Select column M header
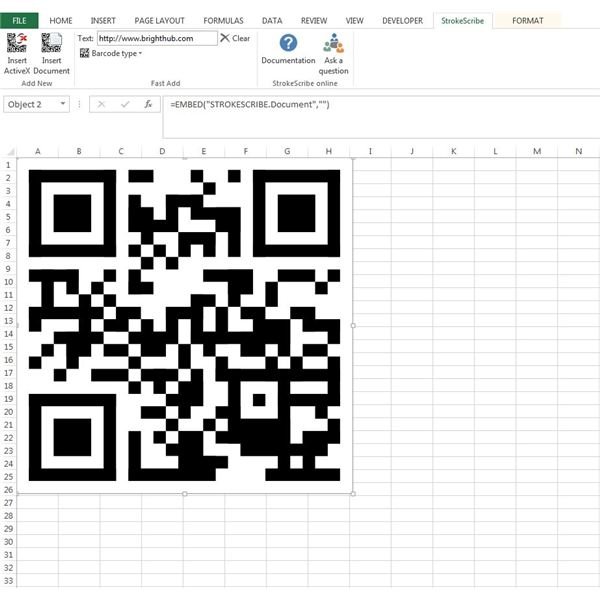The width and height of the screenshot is (600, 592). (537, 151)
